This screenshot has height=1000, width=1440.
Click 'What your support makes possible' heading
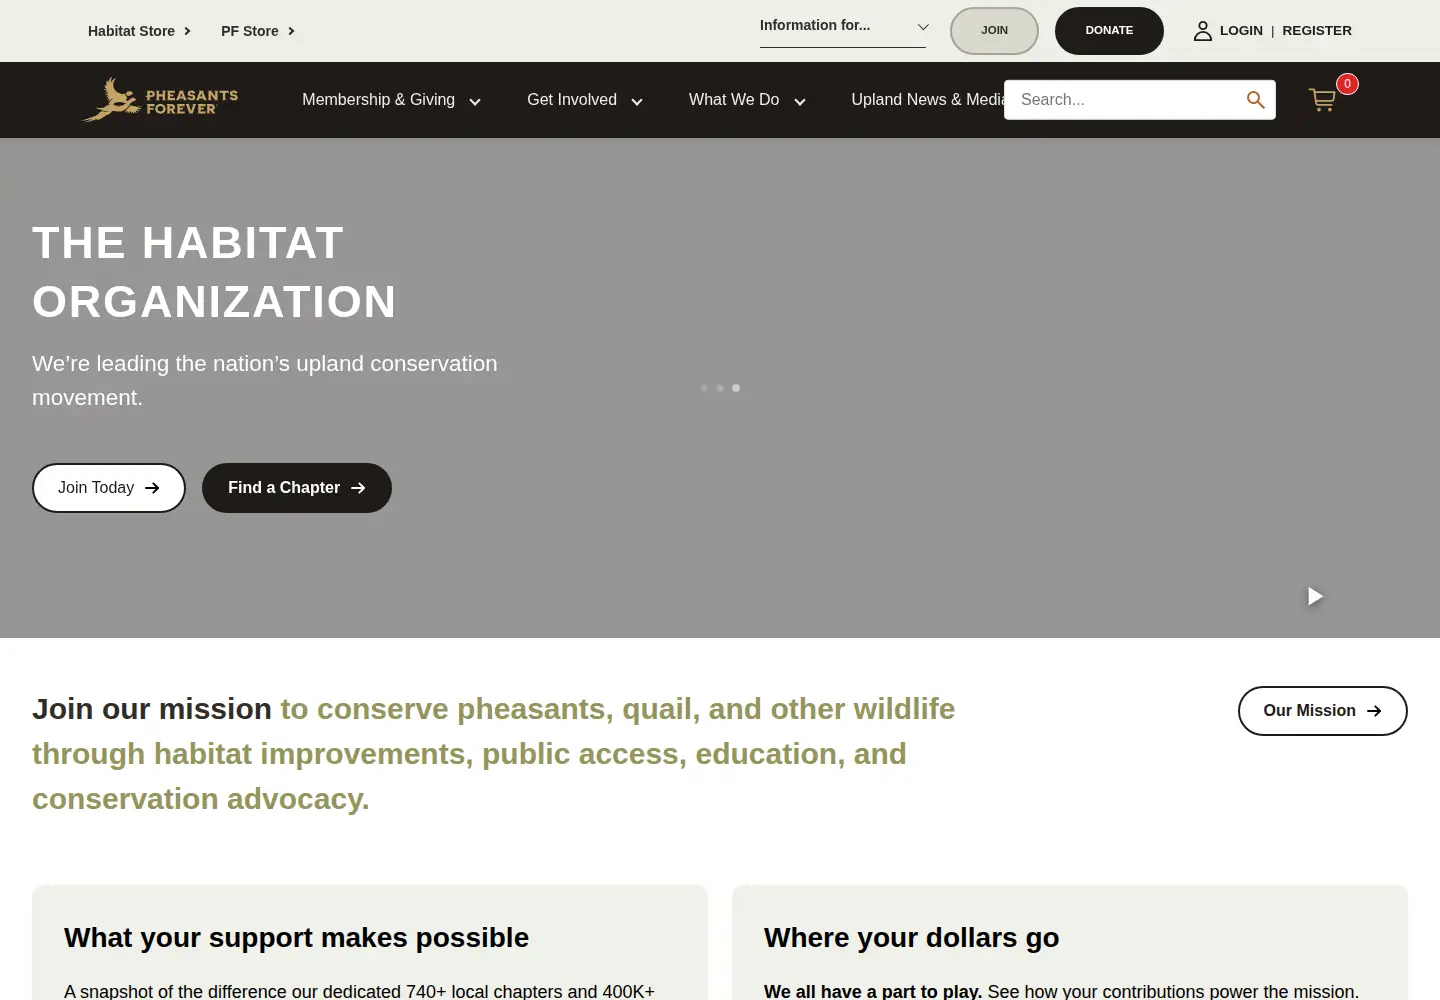pos(296,938)
